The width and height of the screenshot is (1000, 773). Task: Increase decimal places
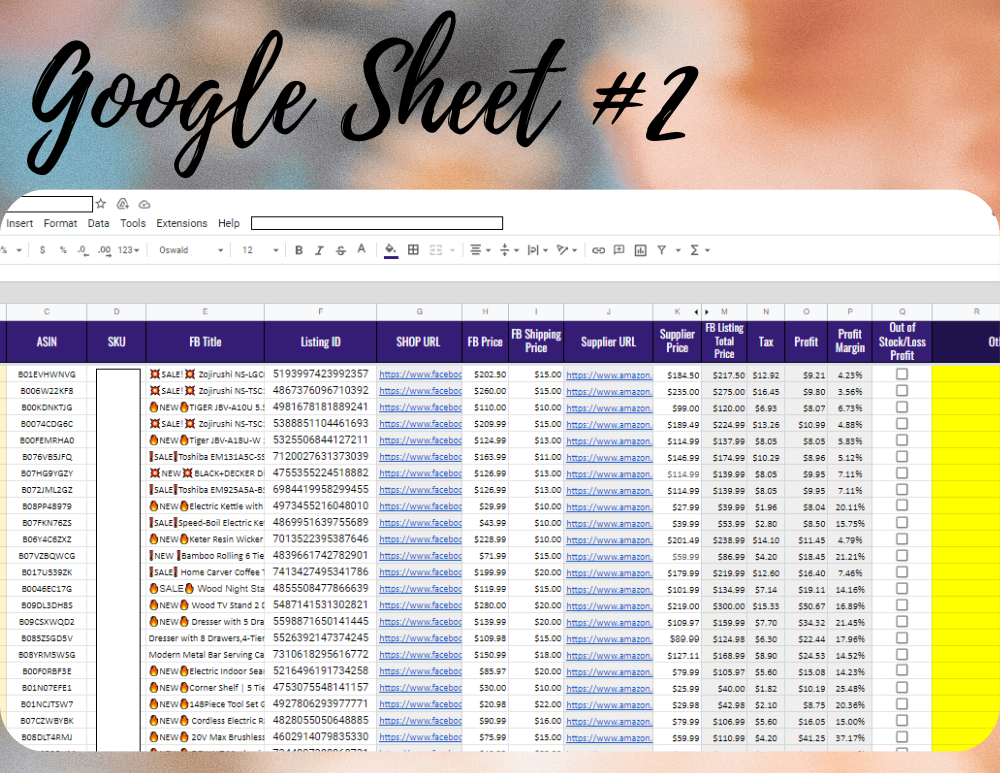[x=104, y=250]
